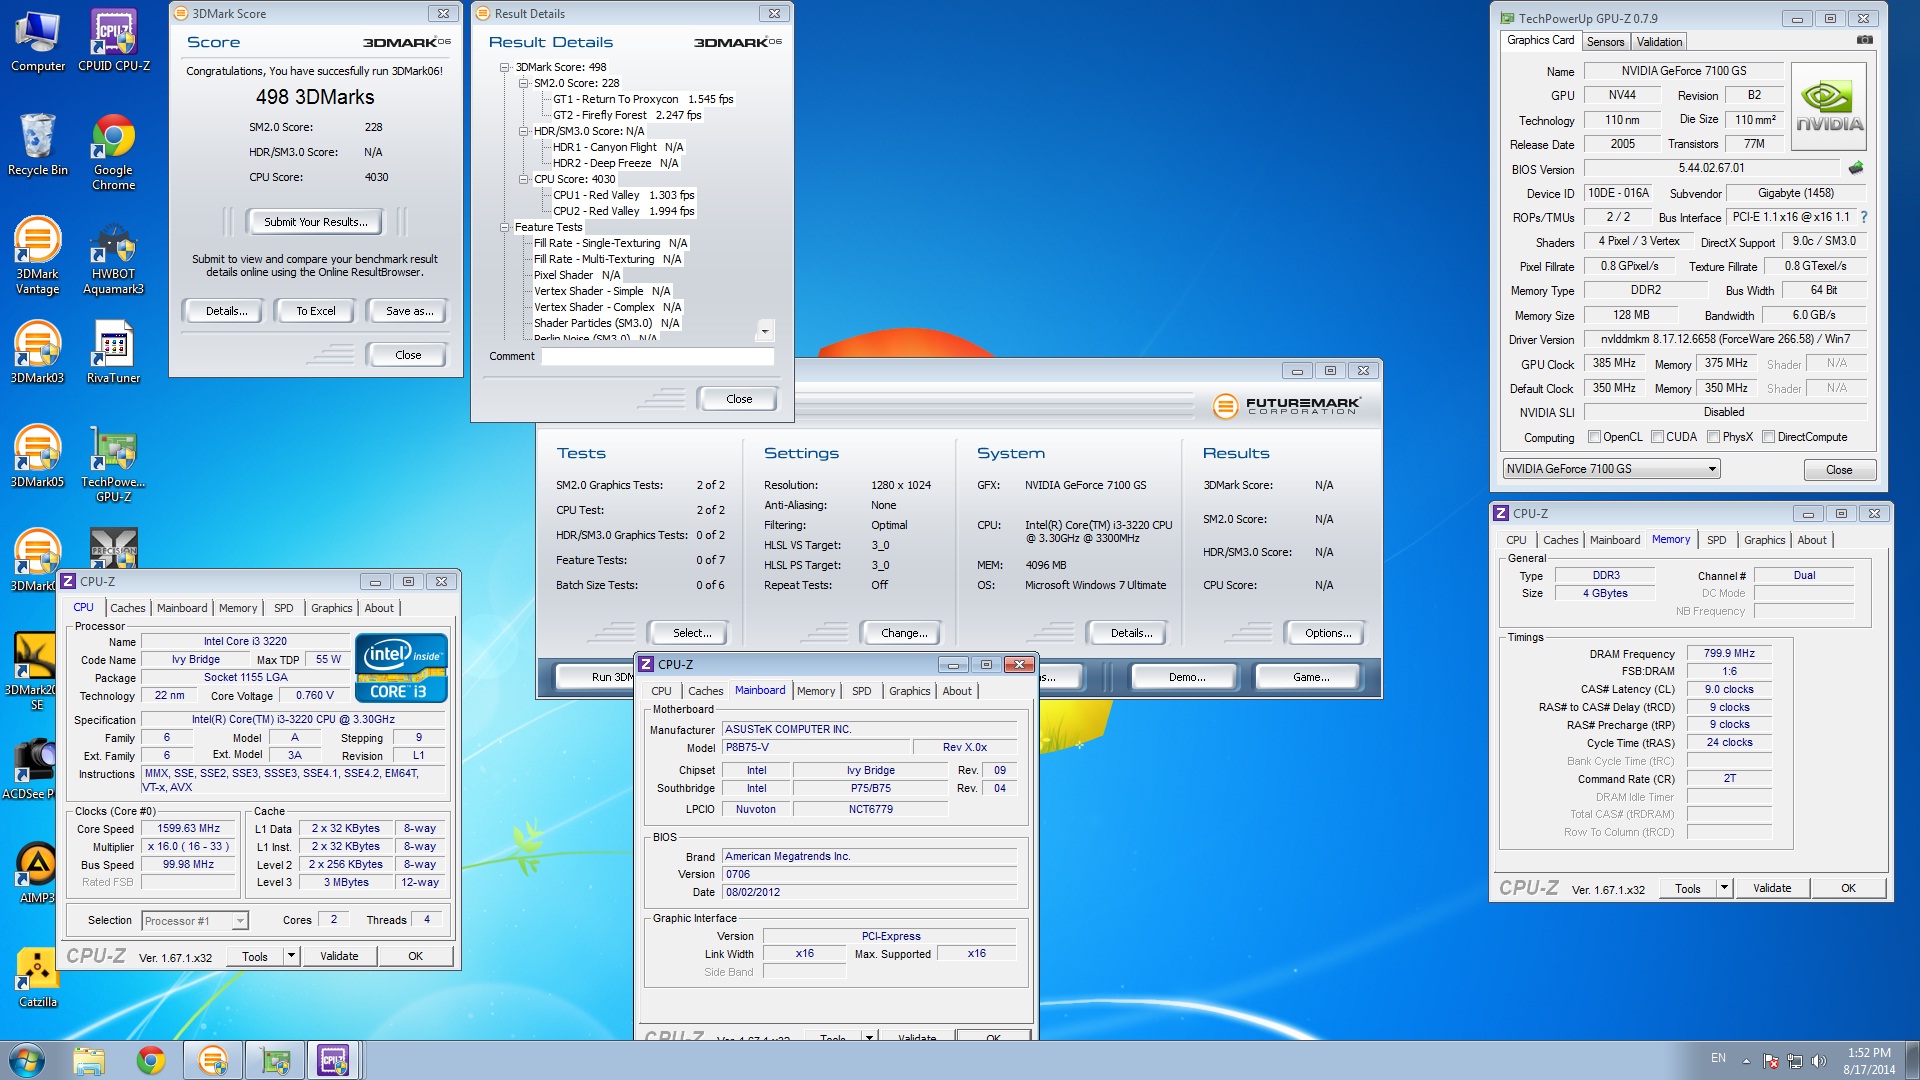Open About tab in CPU-Z Memory window
The width and height of the screenshot is (1920, 1080).
[1812, 540]
